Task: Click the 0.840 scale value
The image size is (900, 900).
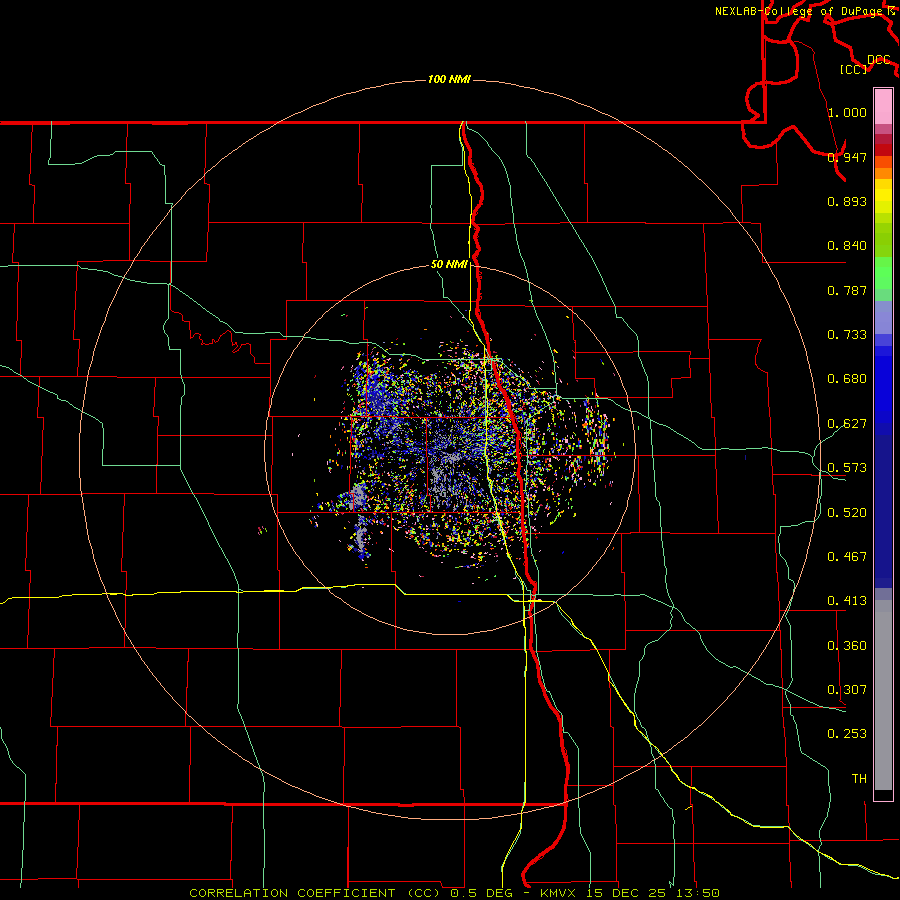Action: 847,246
